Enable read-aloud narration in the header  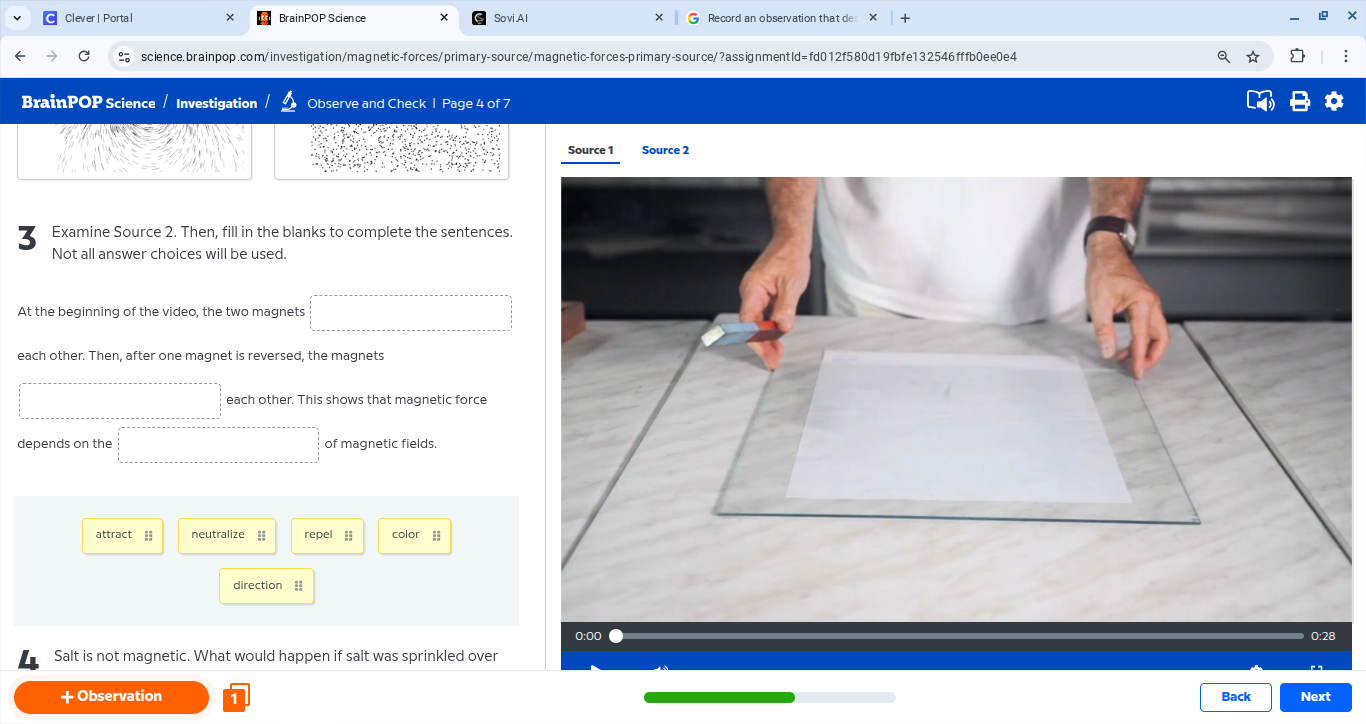pos(1261,100)
